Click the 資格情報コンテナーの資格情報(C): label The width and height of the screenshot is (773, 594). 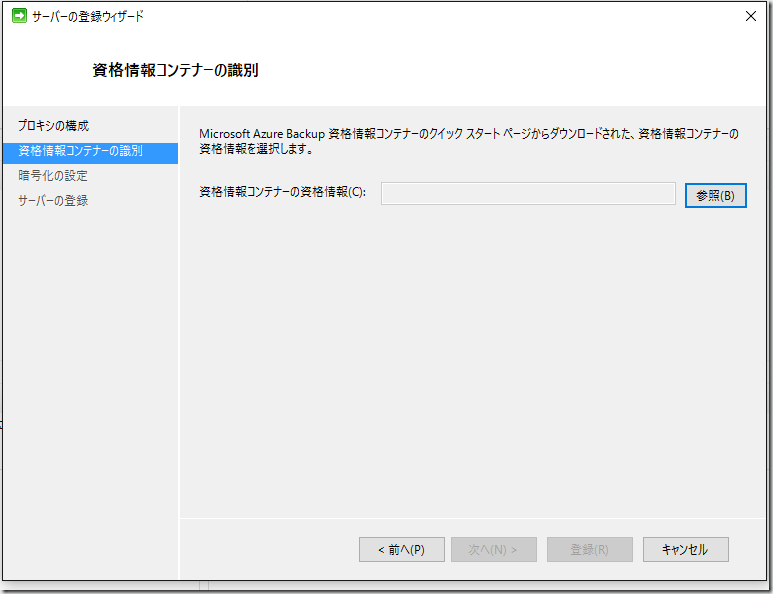[282, 192]
